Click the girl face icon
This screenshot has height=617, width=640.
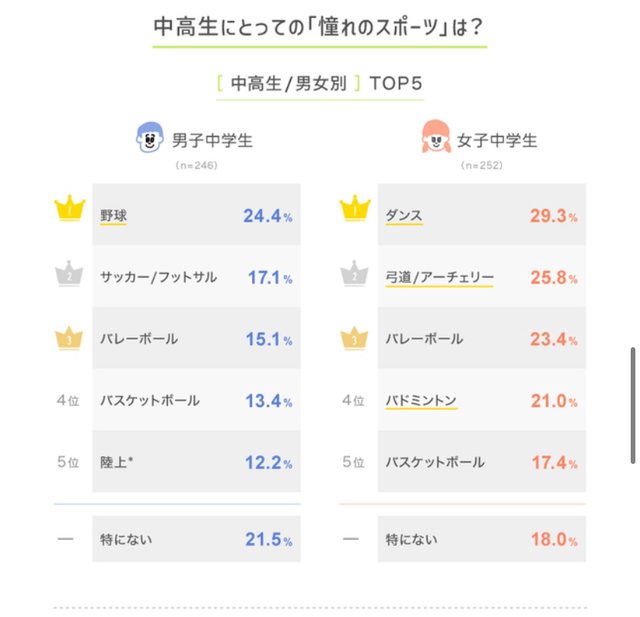pos(435,140)
